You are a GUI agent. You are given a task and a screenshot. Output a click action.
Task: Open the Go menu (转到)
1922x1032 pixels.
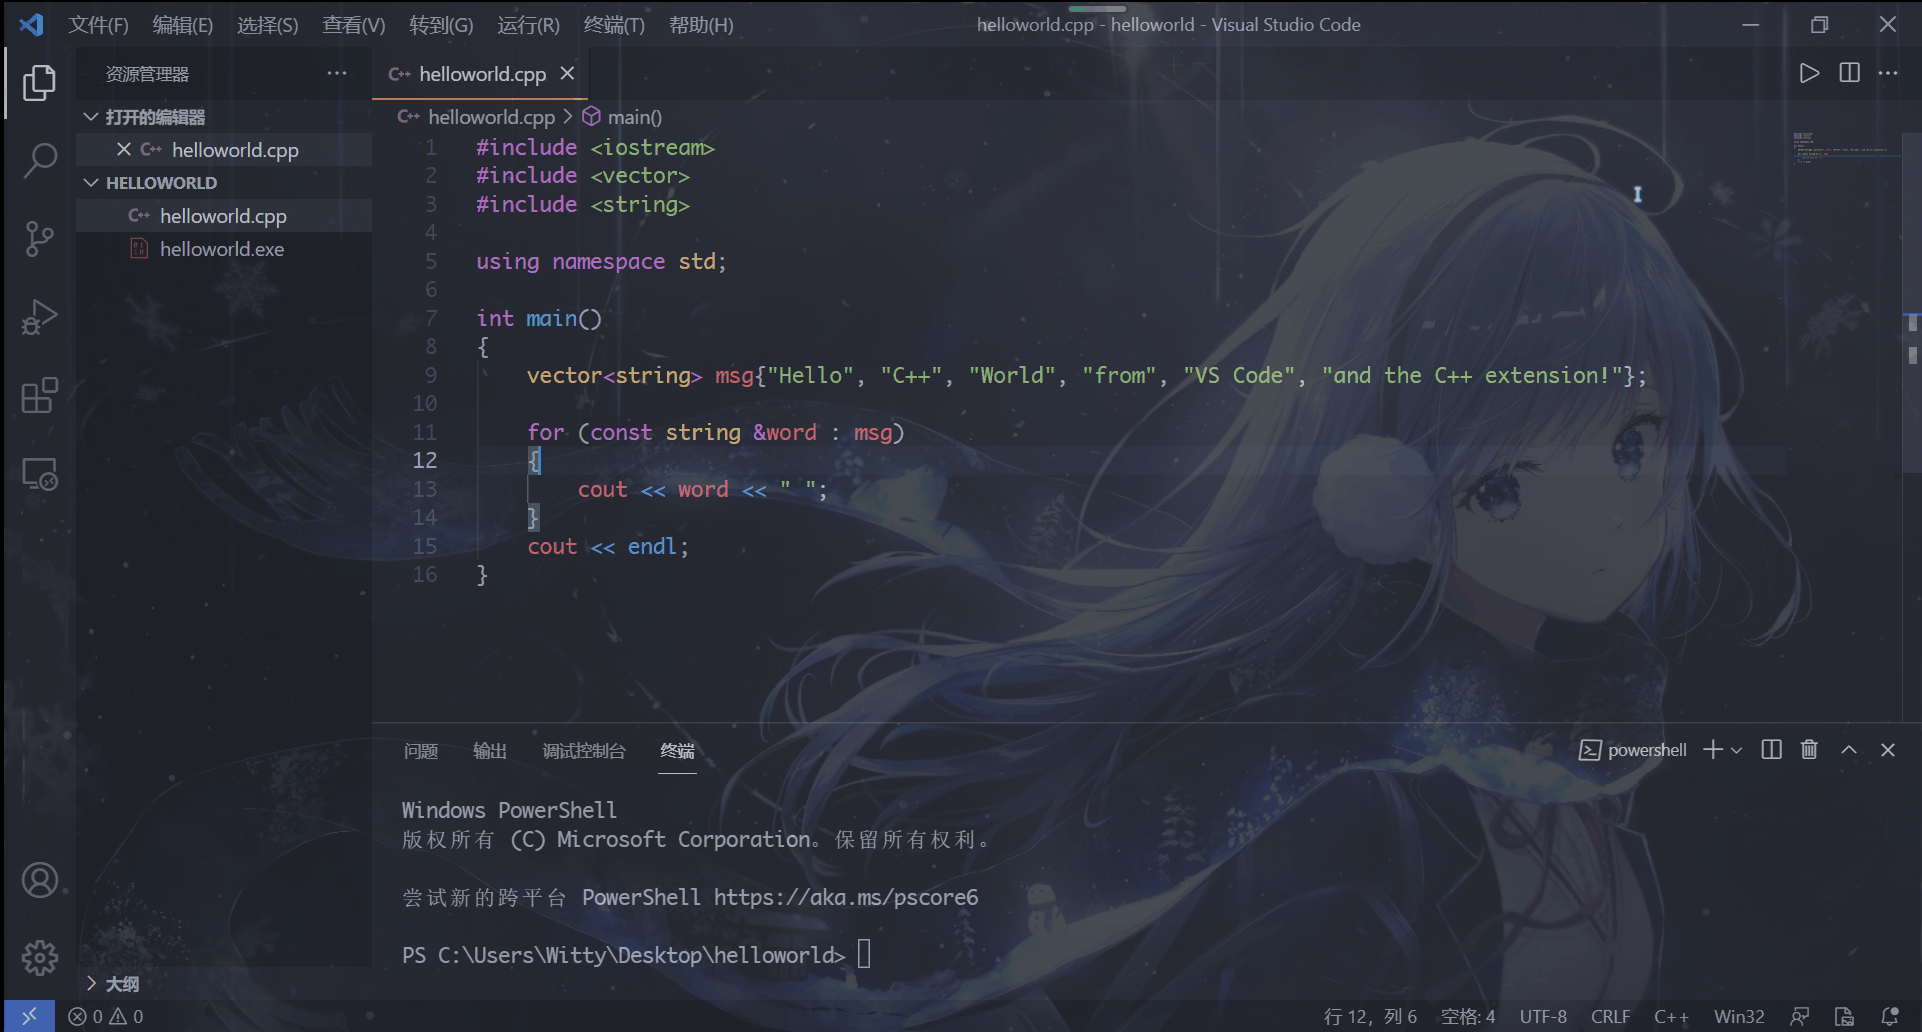441,25
